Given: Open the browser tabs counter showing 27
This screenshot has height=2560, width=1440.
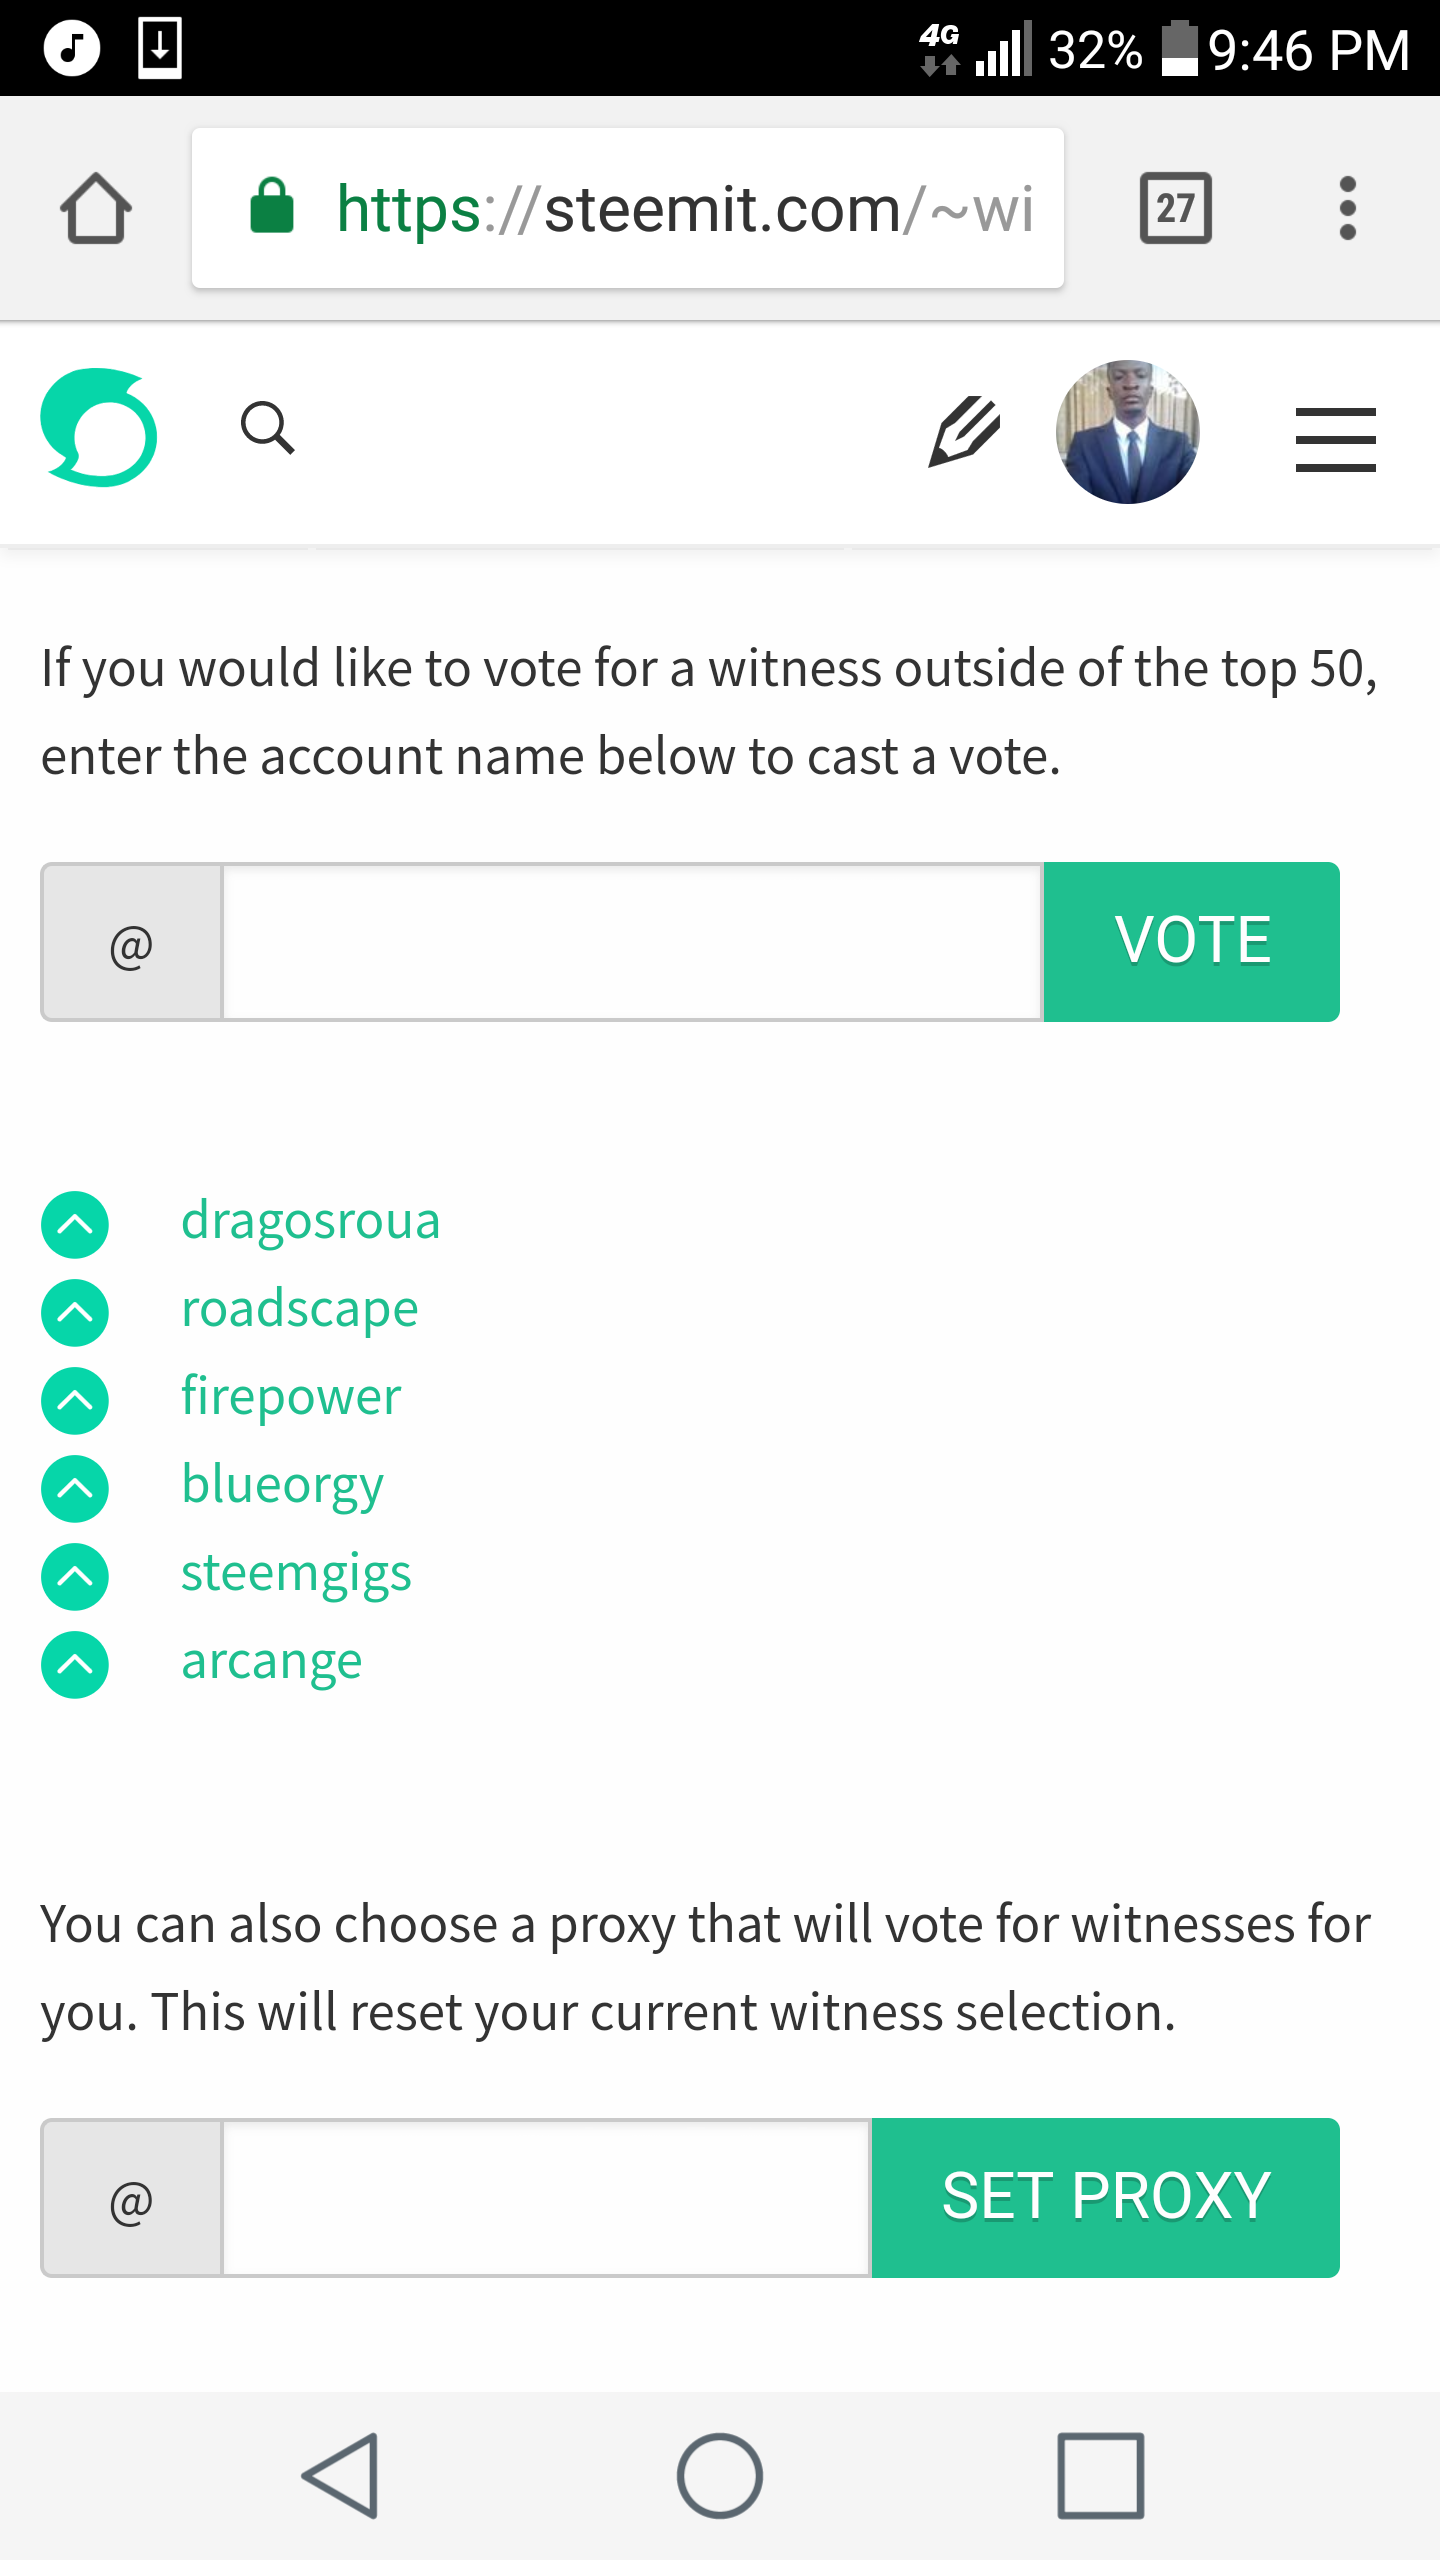Looking at the screenshot, I should [1176, 208].
